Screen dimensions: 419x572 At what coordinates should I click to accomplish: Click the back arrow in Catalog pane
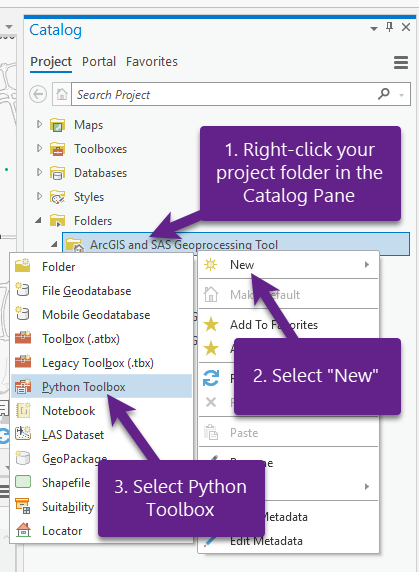[x=38, y=94]
